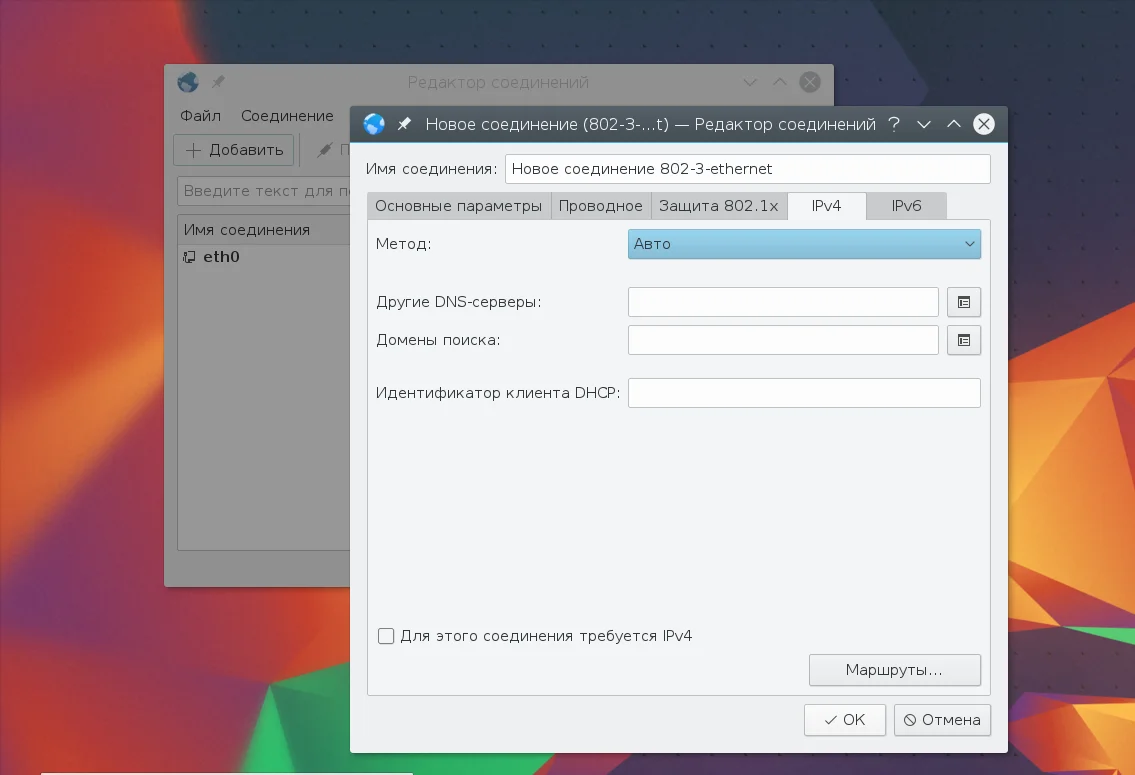Click the help question mark in dialog title

[894, 124]
